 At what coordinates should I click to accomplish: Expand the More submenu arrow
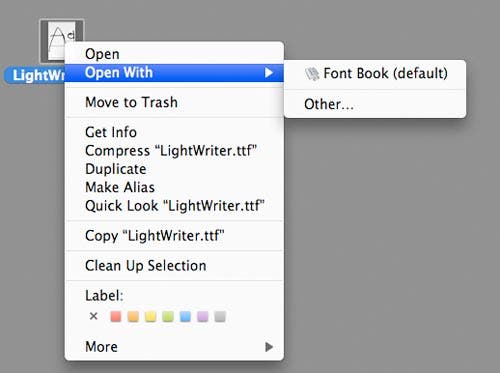click(269, 347)
